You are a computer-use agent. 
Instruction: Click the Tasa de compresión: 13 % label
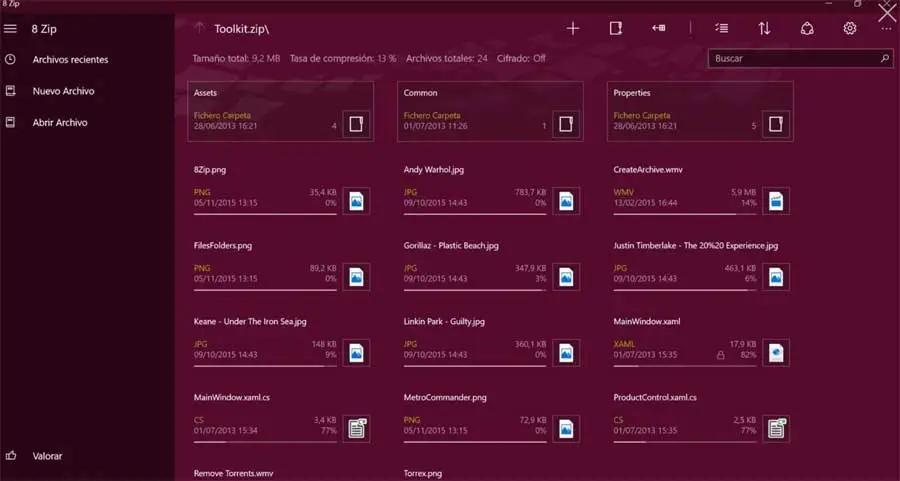(343, 59)
